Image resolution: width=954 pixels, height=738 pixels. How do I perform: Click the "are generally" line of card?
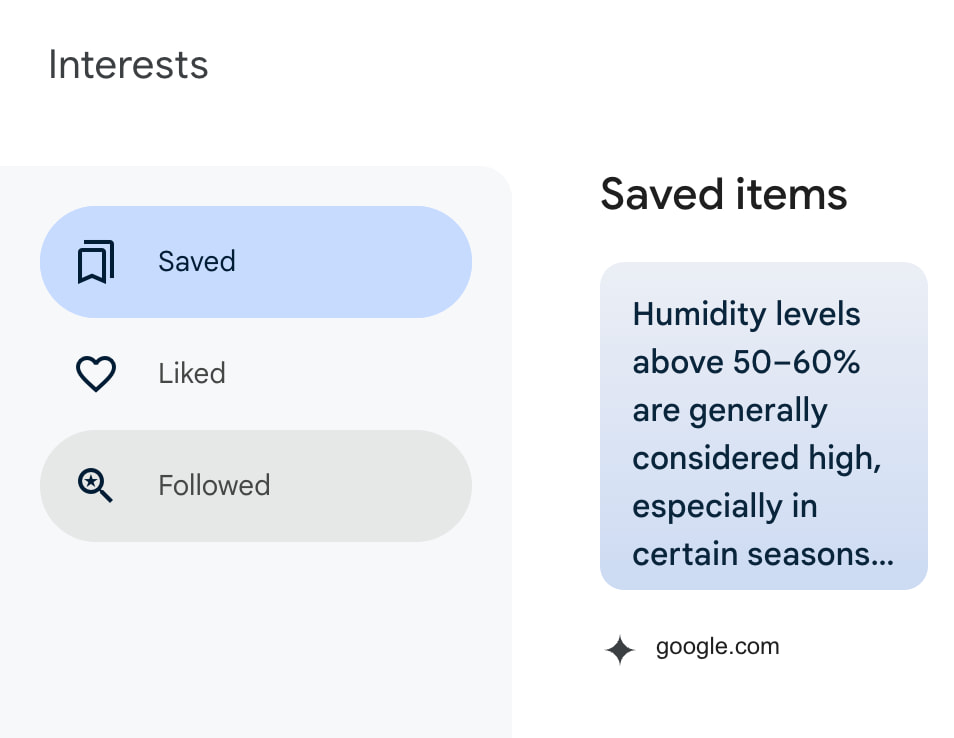pos(730,410)
